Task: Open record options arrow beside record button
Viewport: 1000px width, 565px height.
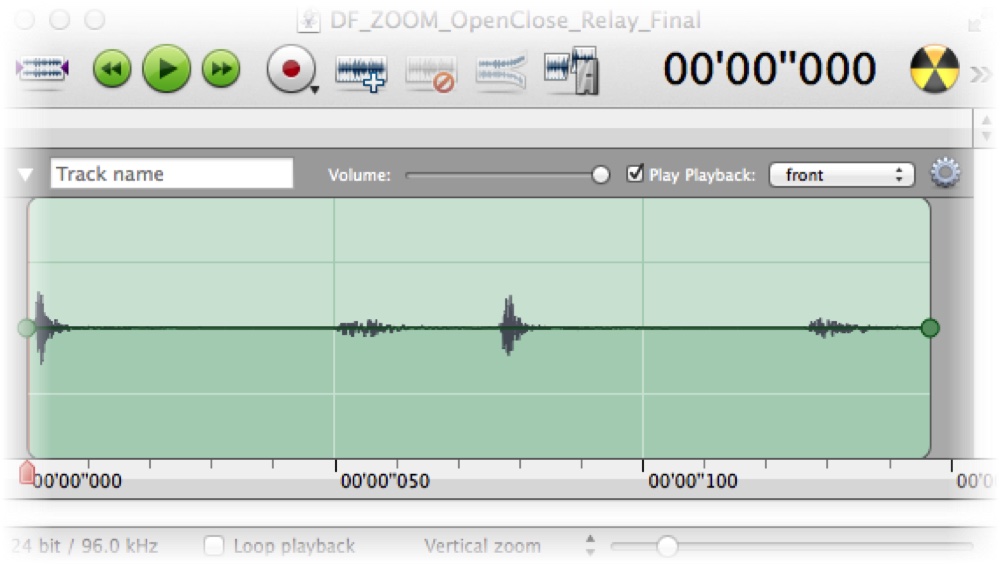Action: [314, 90]
